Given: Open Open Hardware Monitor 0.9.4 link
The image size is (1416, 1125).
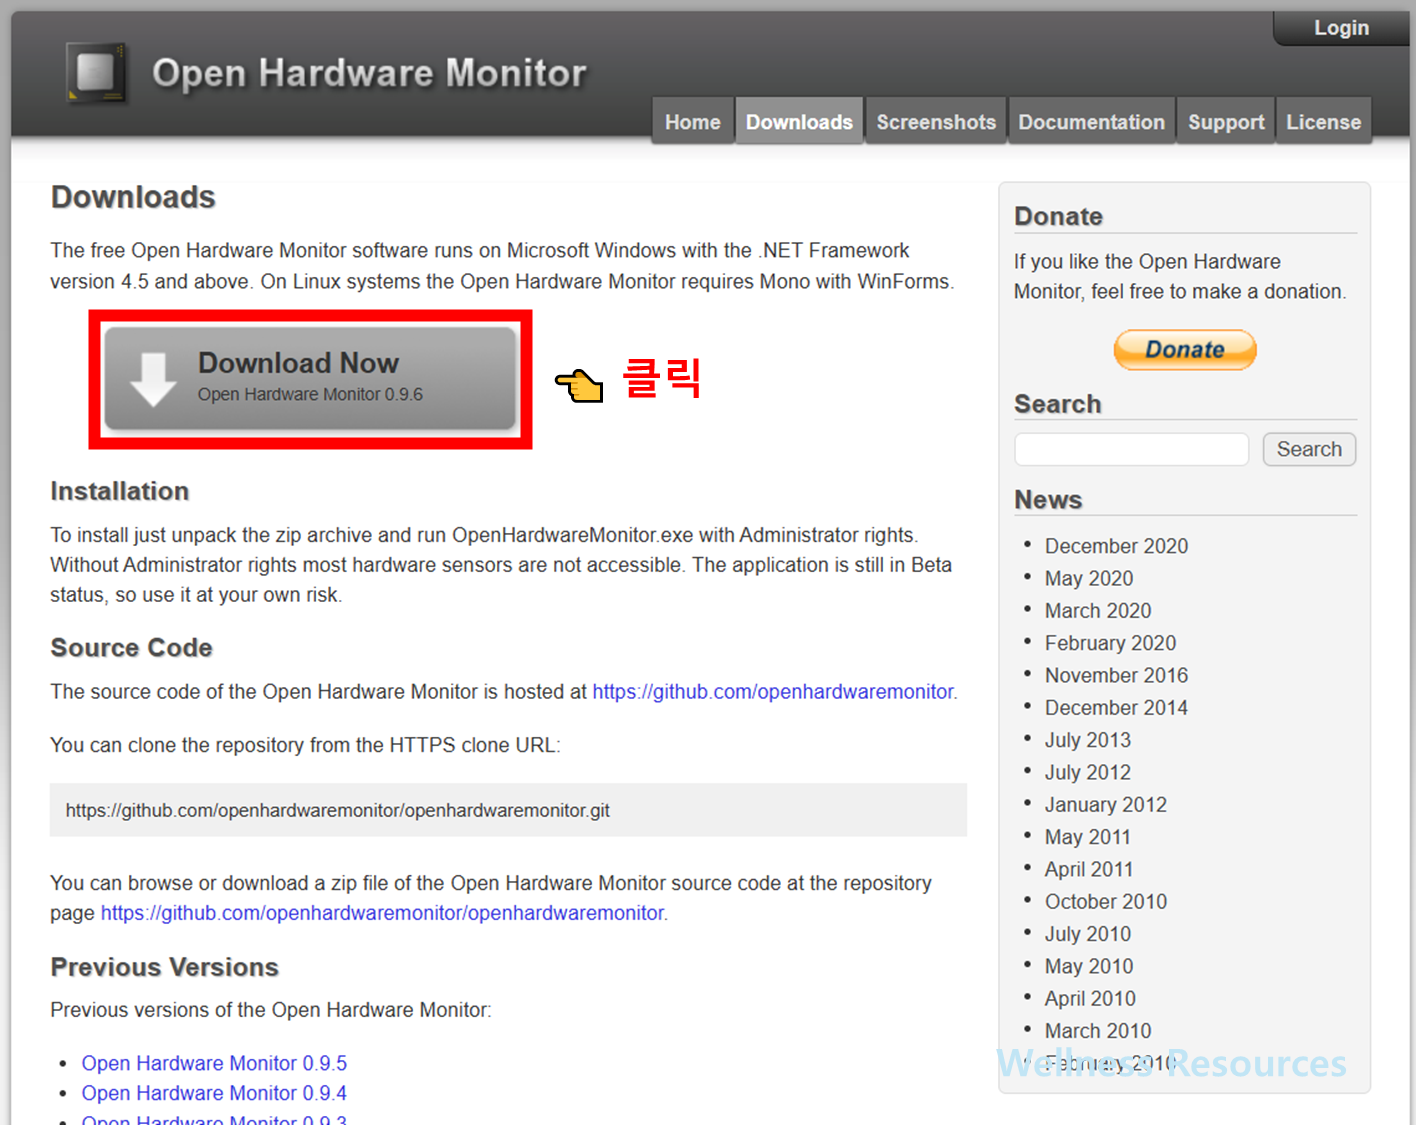Looking at the screenshot, I should (x=214, y=1093).
